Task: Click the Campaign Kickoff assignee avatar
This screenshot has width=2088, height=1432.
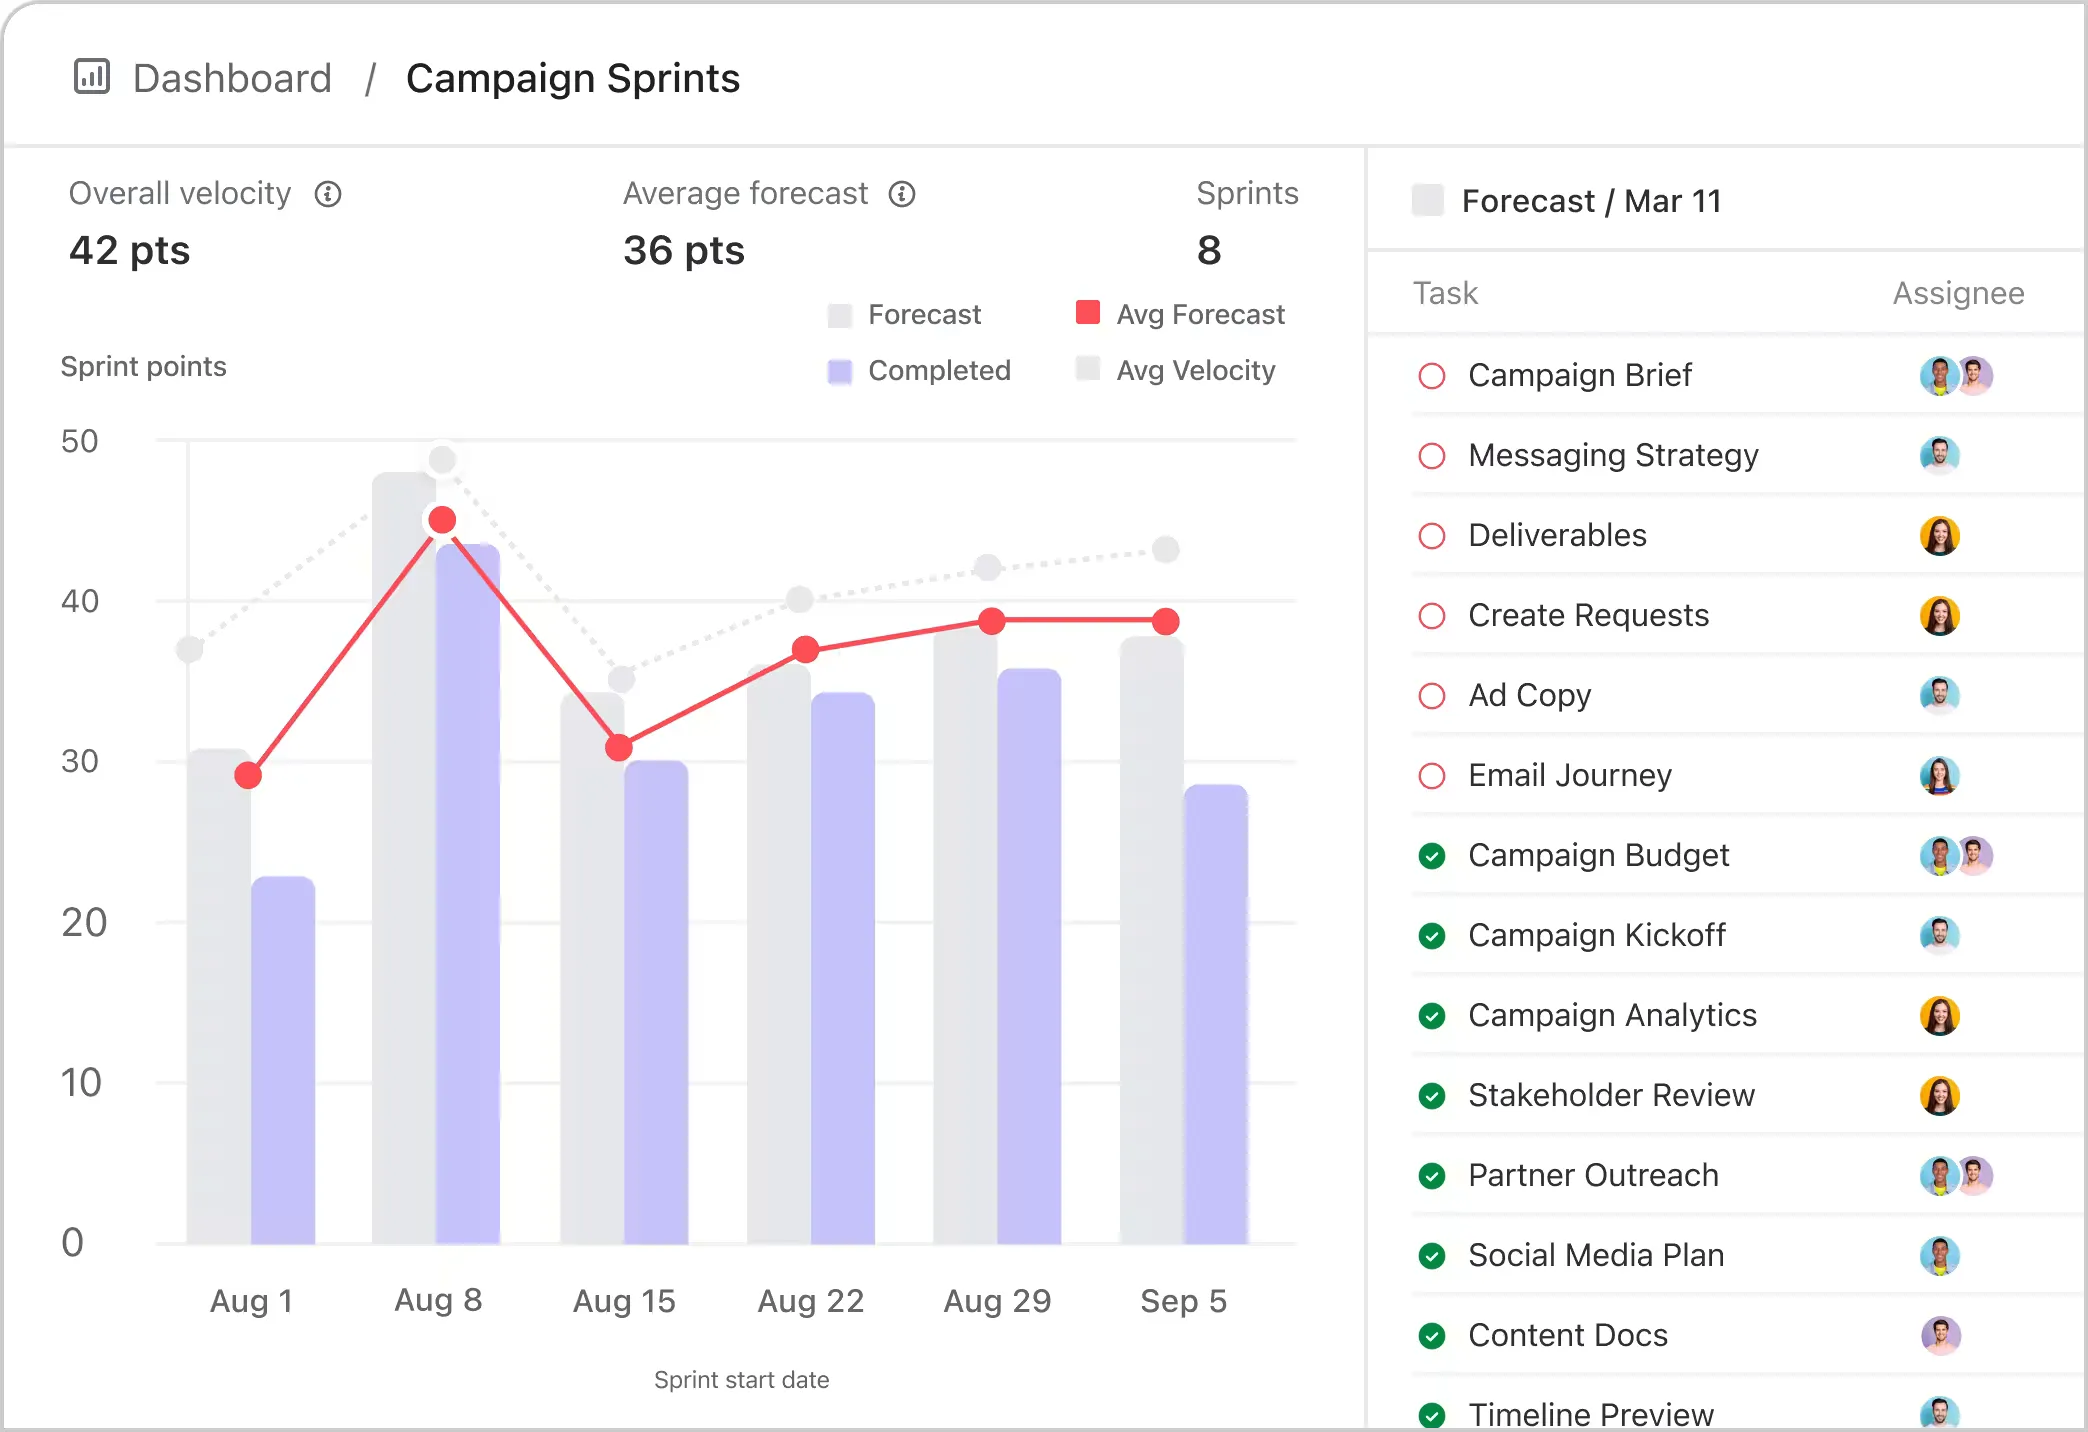Action: (x=1940, y=936)
